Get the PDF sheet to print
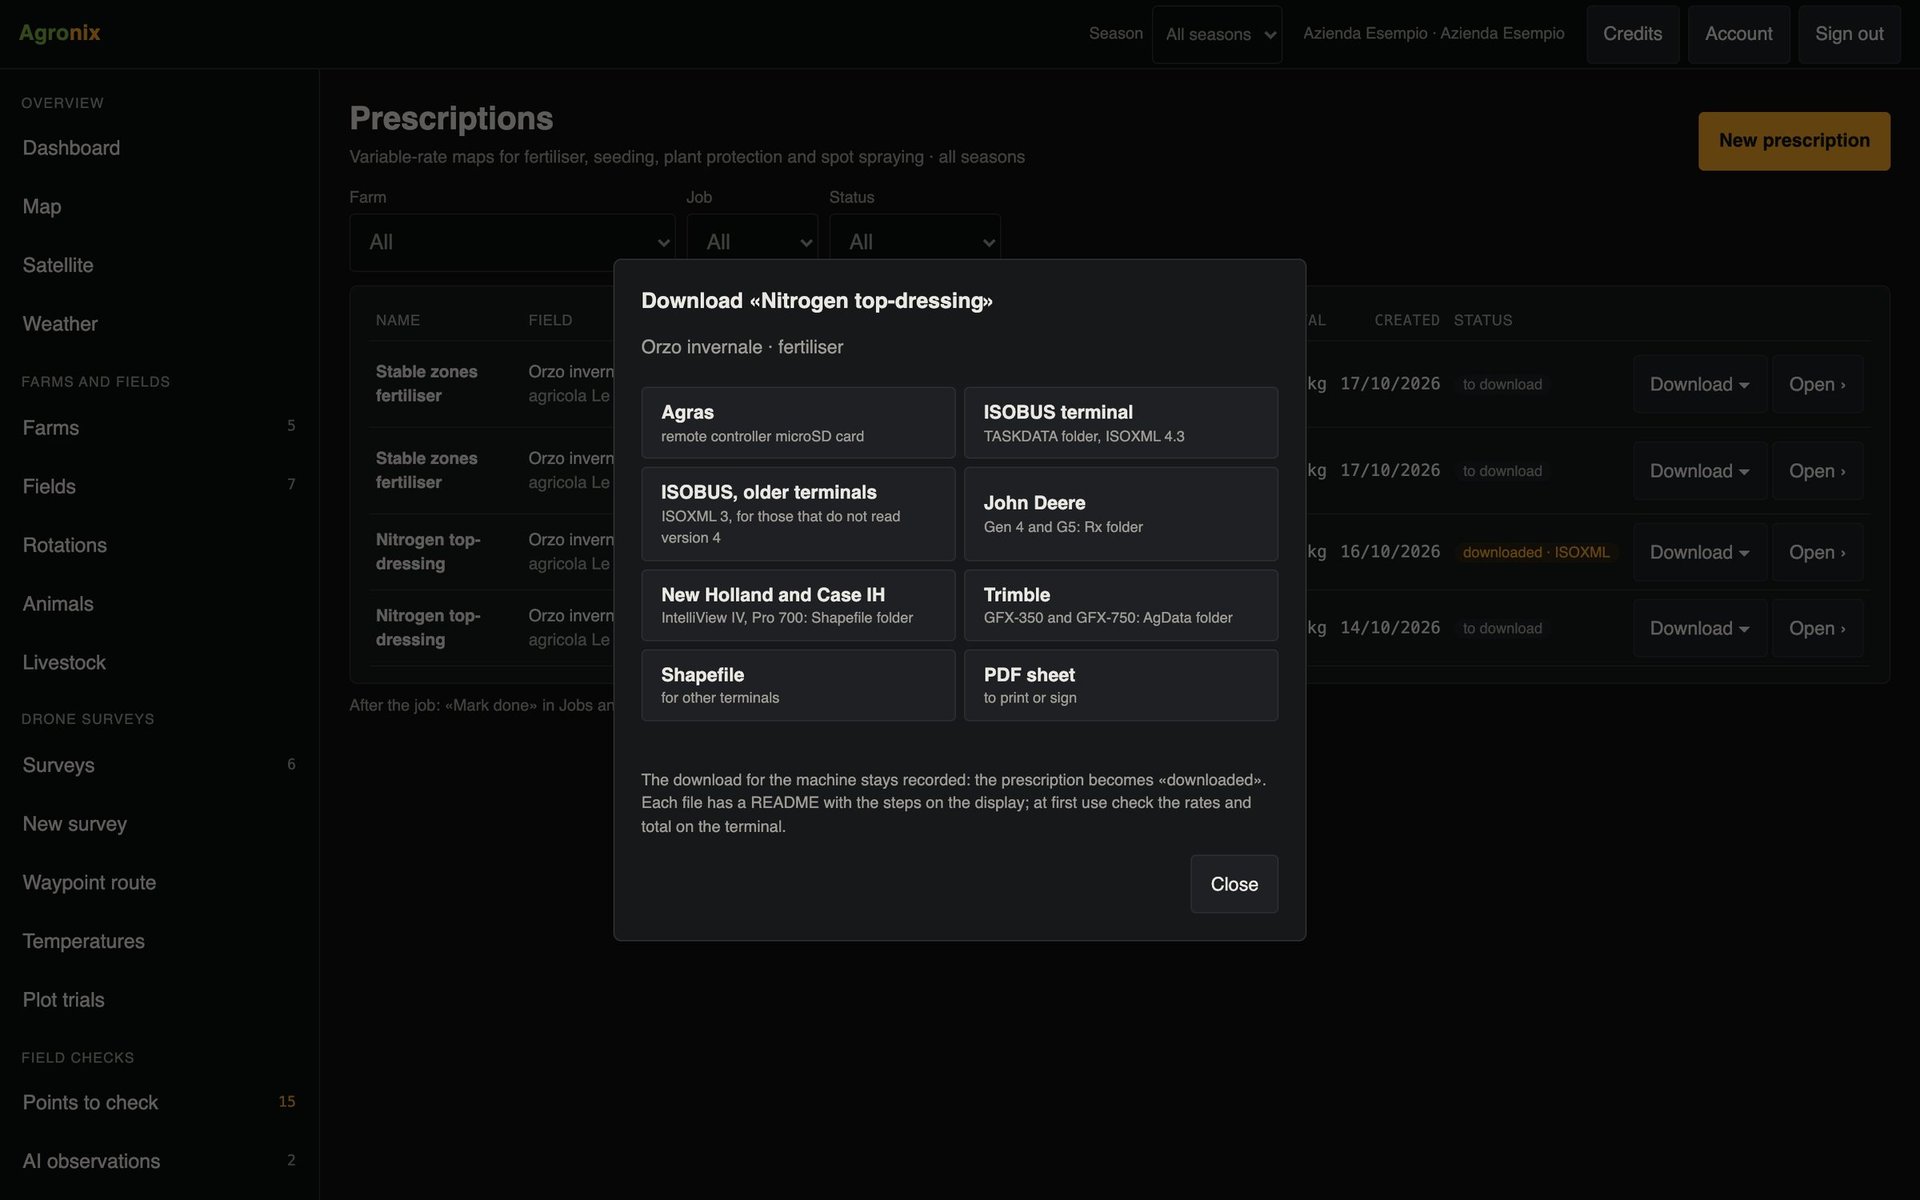 point(1121,685)
